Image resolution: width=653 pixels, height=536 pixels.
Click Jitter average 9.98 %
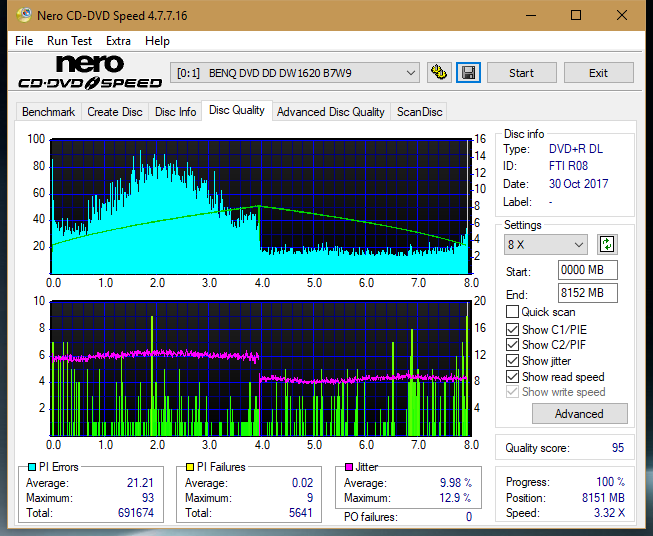coord(456,483)
